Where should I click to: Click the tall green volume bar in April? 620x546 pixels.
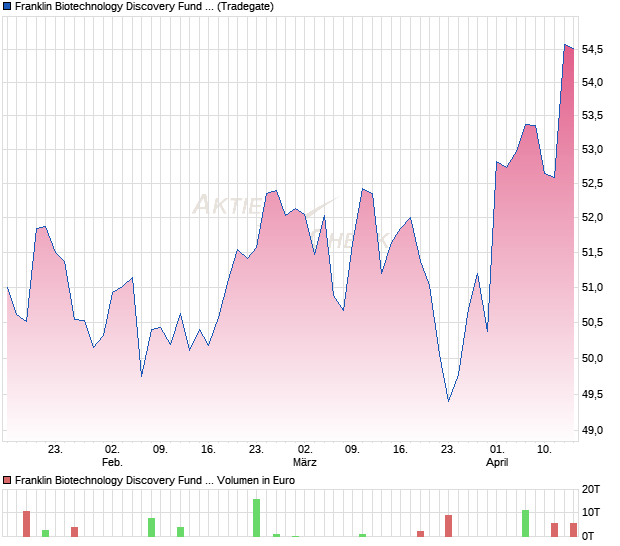(525, 523)
